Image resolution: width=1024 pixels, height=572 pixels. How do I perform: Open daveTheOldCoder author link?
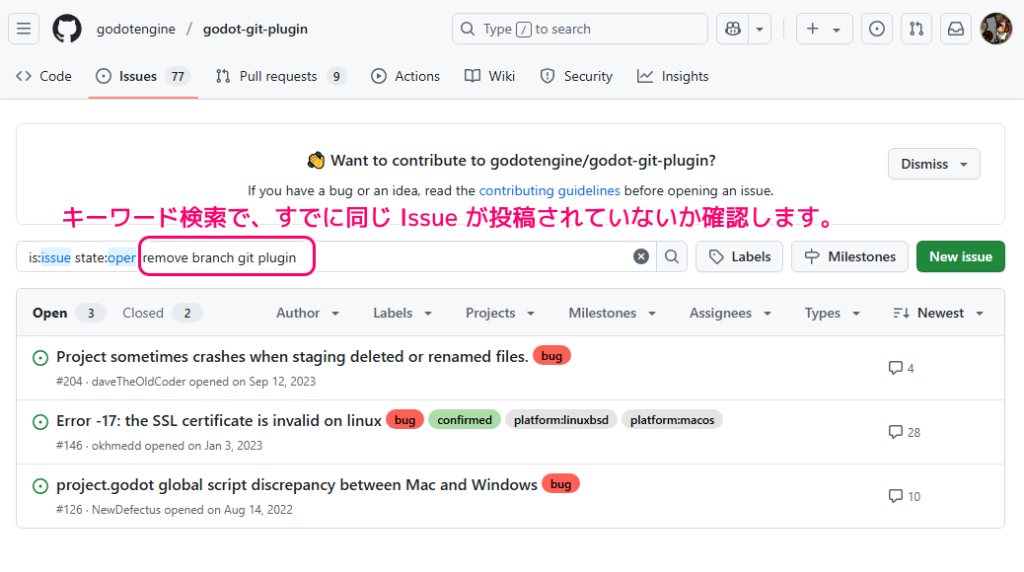tap(138, 381)
